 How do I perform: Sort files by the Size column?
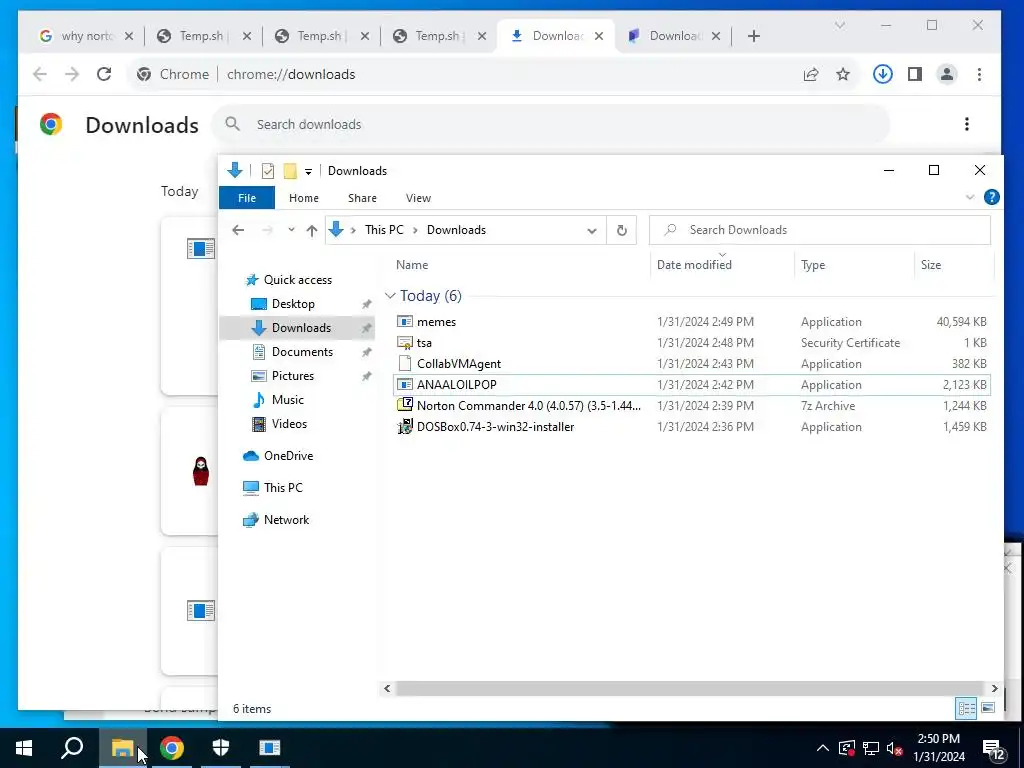954,264
